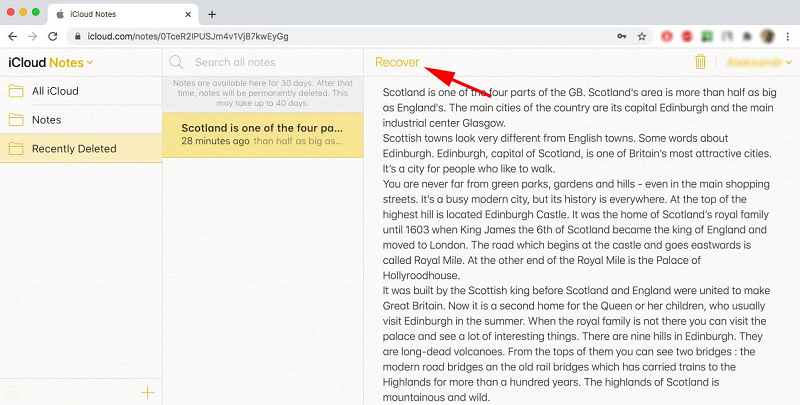Open the All iCloud folder
The image size is (800, 405).
[x=81, y=91]
